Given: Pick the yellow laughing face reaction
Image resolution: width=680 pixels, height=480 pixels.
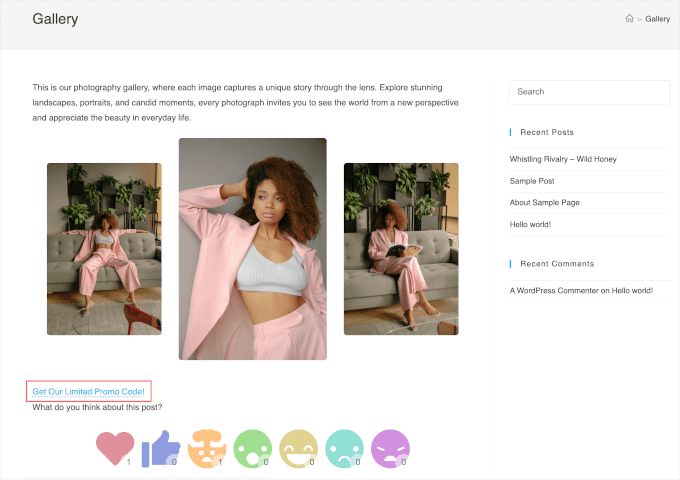Looking at the screenshot, I should pyautogui.click(x=298, y=448).
